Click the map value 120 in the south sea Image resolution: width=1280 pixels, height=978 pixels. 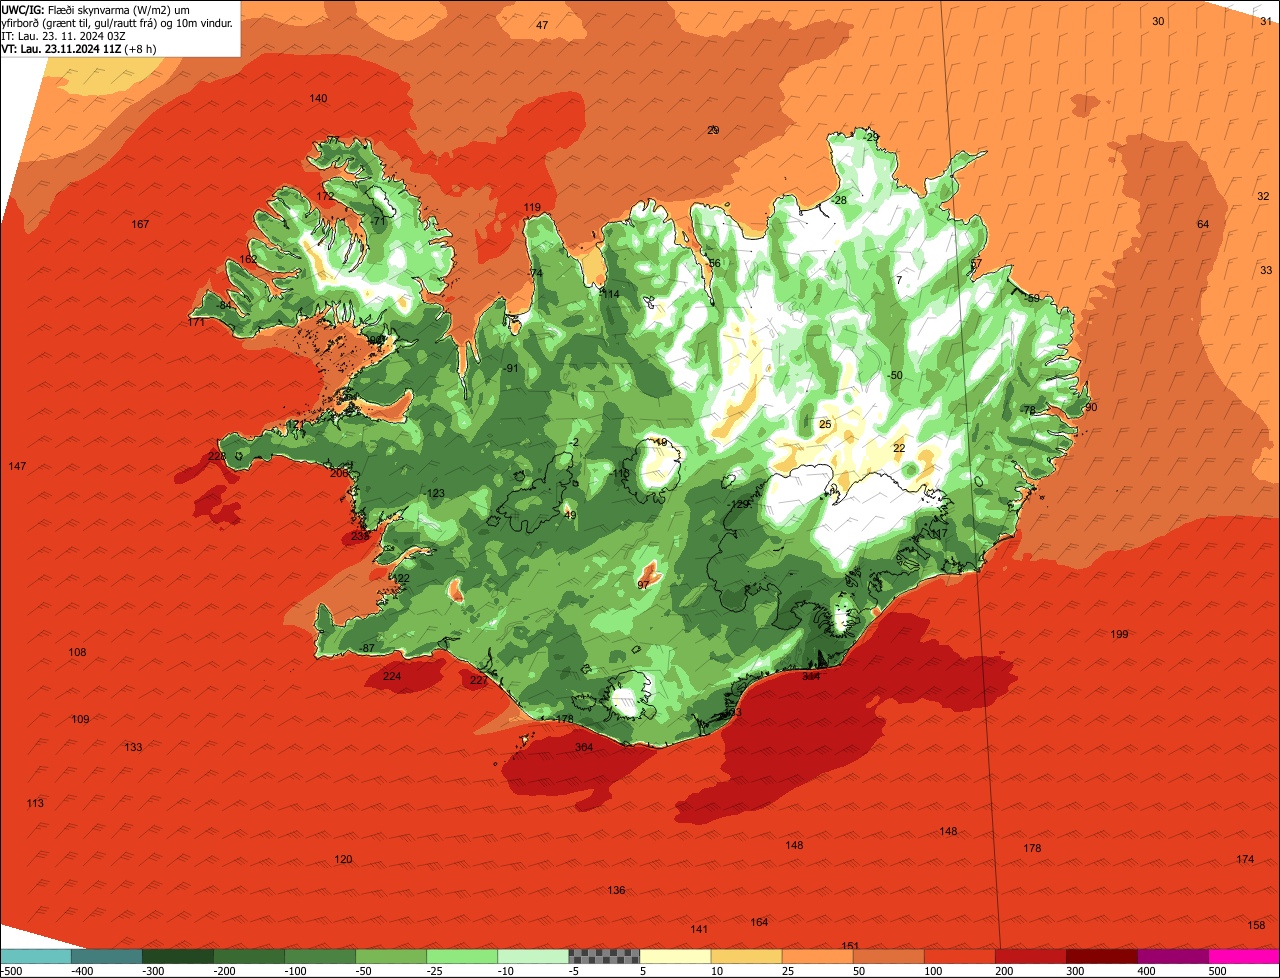click(343, 859)
